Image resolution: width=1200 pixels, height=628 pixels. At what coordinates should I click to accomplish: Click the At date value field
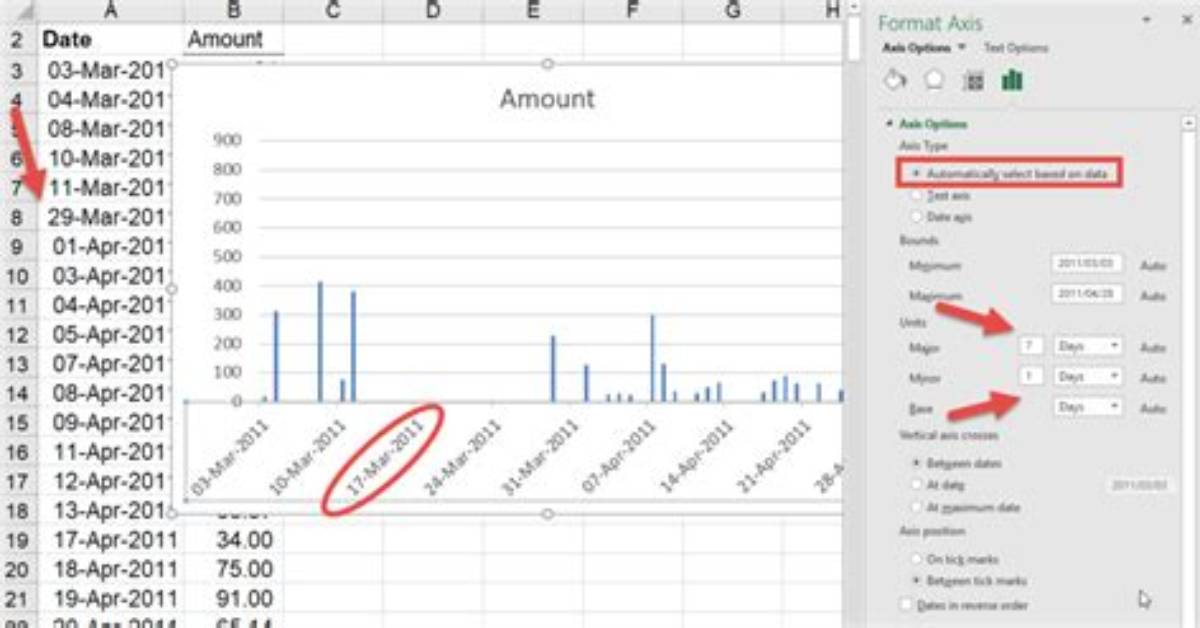pyautogui.click(x=1139, y=485)
